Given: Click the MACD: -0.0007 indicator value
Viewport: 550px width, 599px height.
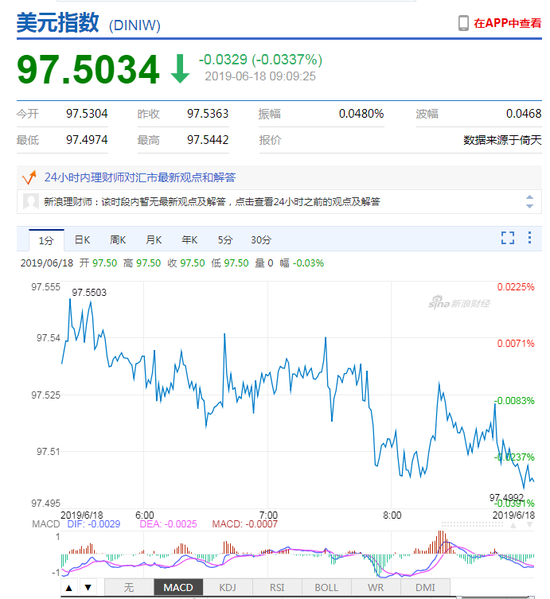Looking at the screenshot, I should click(x=245, y=524).
